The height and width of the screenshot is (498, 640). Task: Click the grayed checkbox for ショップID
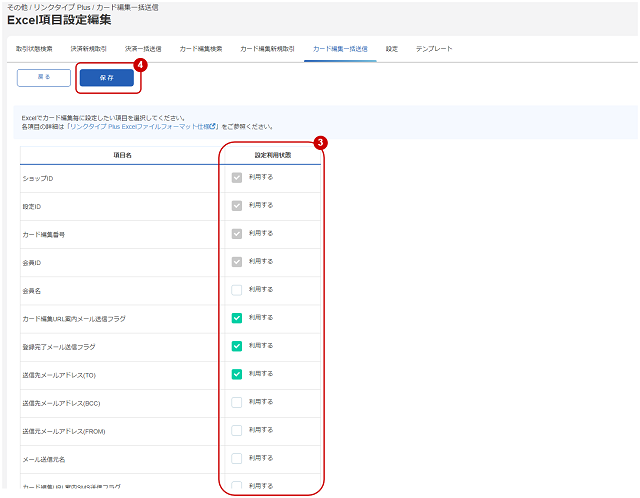click(237, 178)
